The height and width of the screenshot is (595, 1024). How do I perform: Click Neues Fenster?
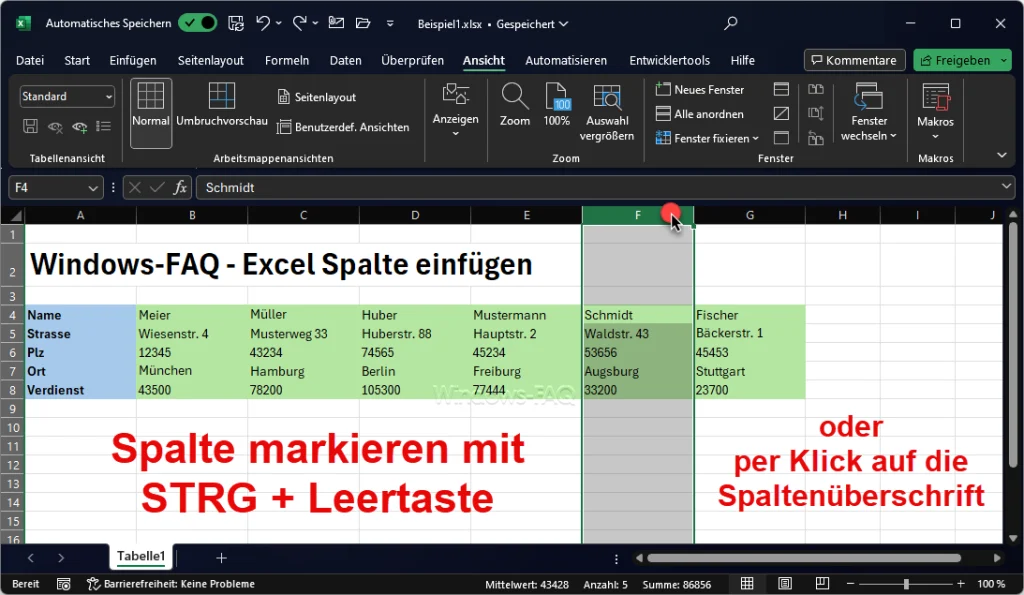click(700, 89)
